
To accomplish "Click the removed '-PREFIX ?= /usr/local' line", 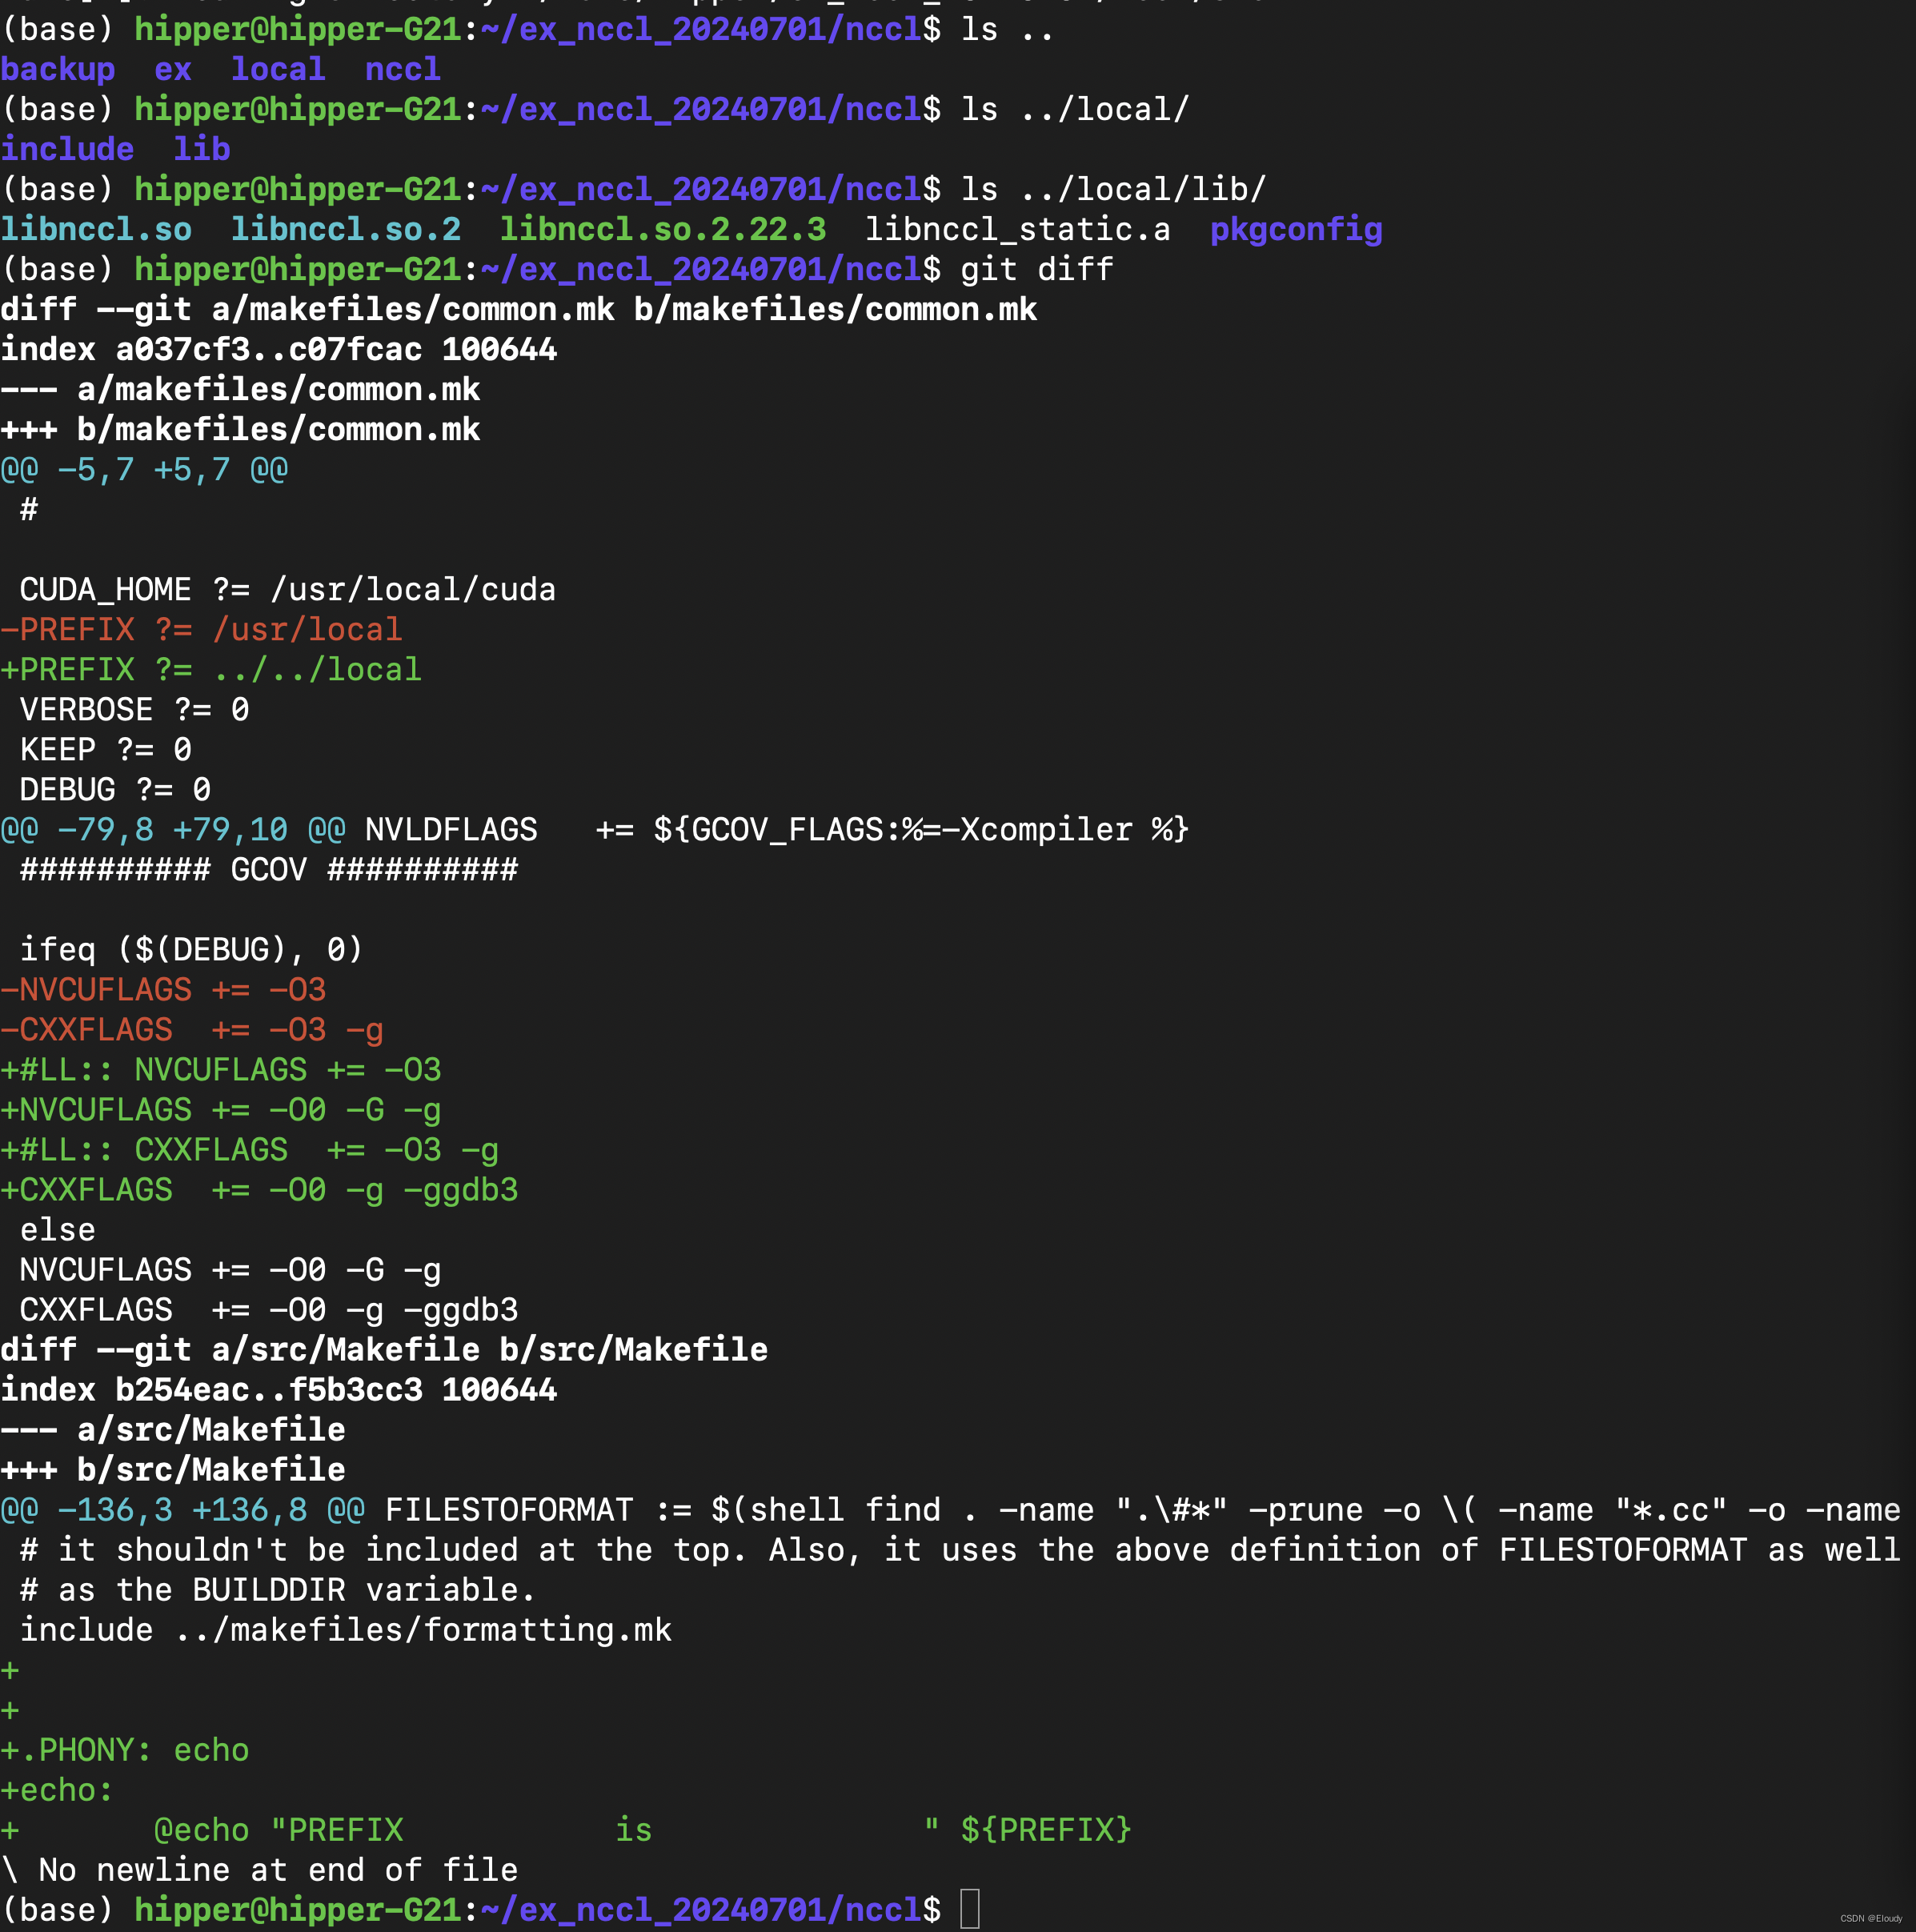I will pos(202,629).
